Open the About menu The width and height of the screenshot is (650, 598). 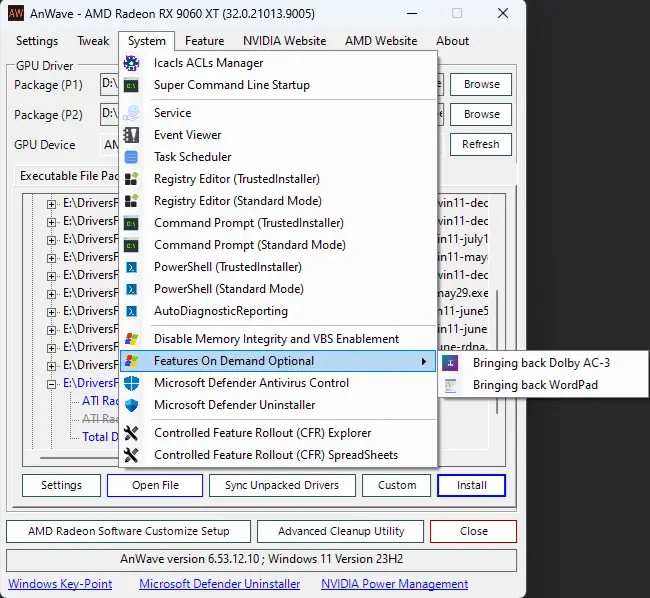[x=452, y=41]
